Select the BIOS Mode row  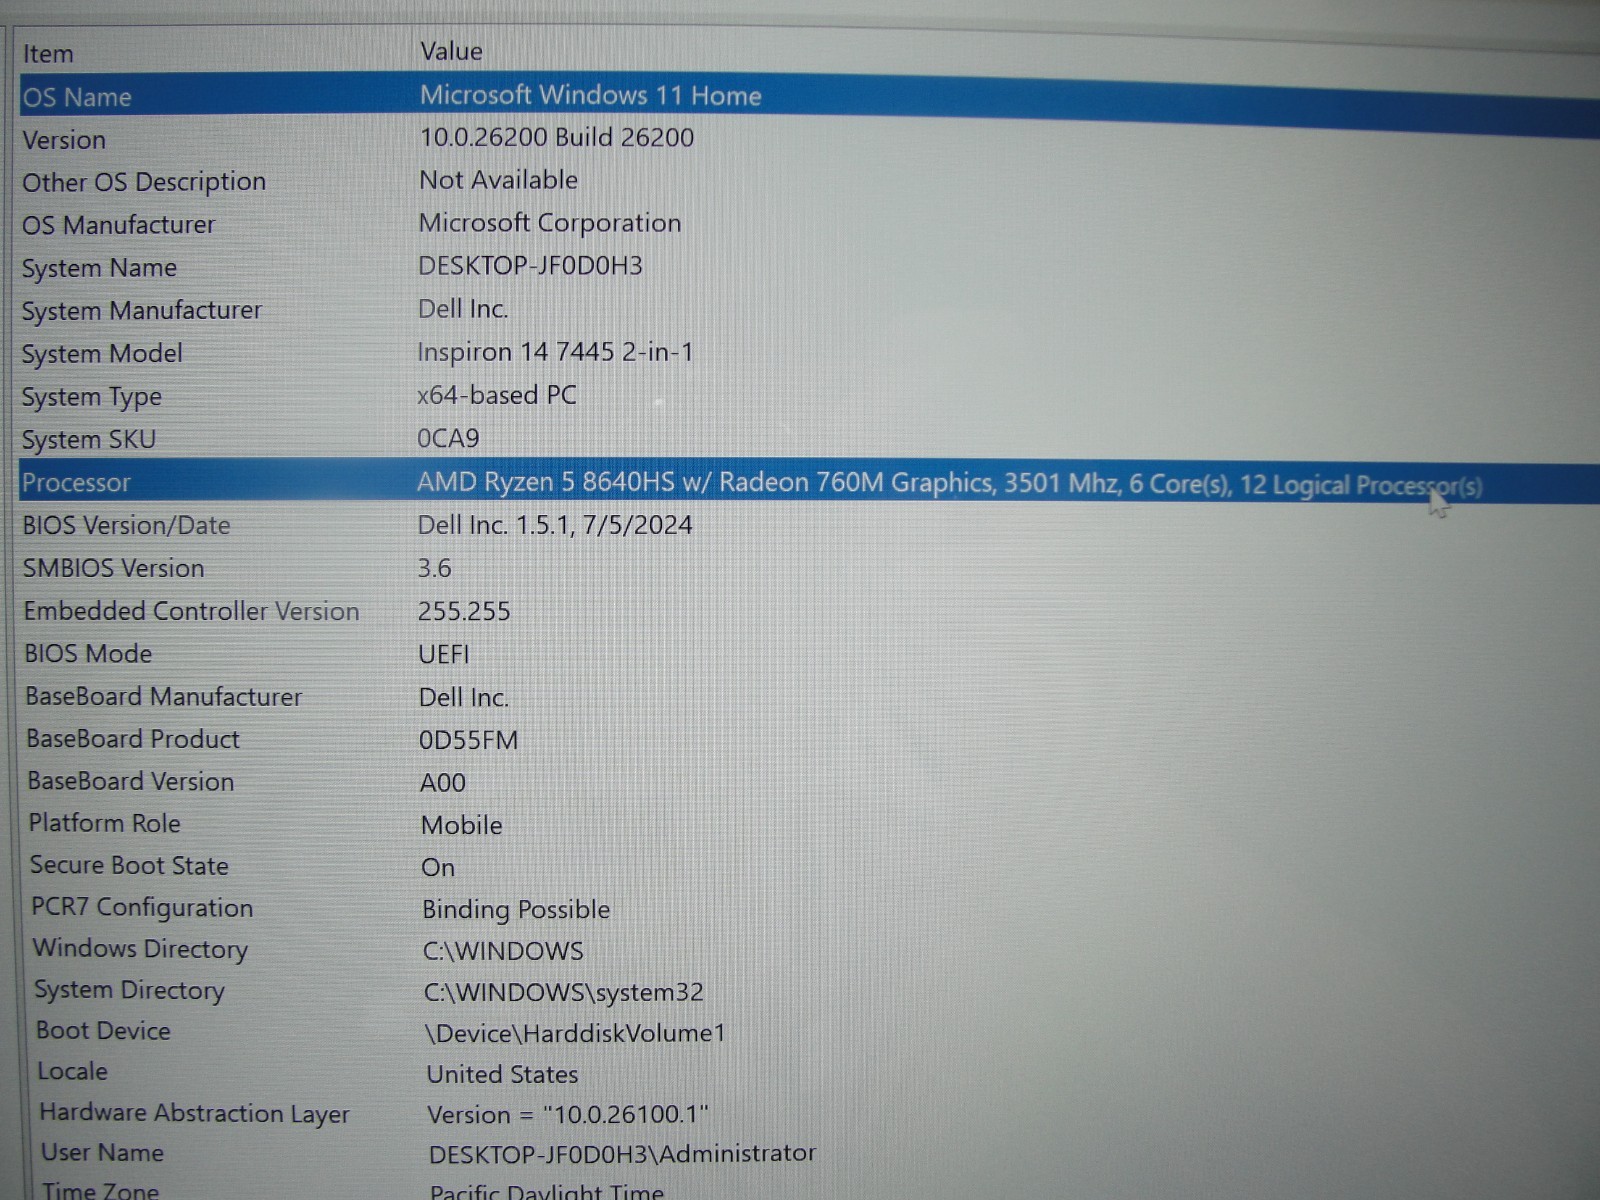(x=89, y=654)
